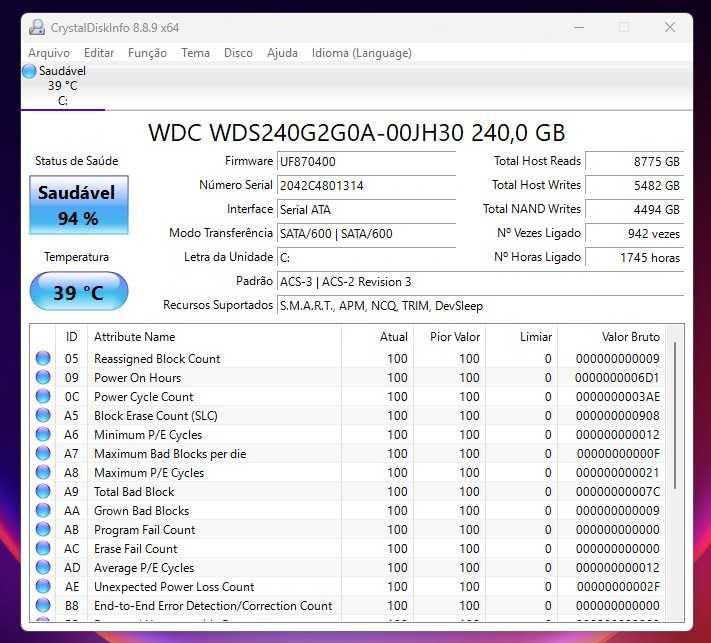Click the Total Host Writes value 5482 GB
Viewport: 711px width, 643px height.
click(635, 185)
